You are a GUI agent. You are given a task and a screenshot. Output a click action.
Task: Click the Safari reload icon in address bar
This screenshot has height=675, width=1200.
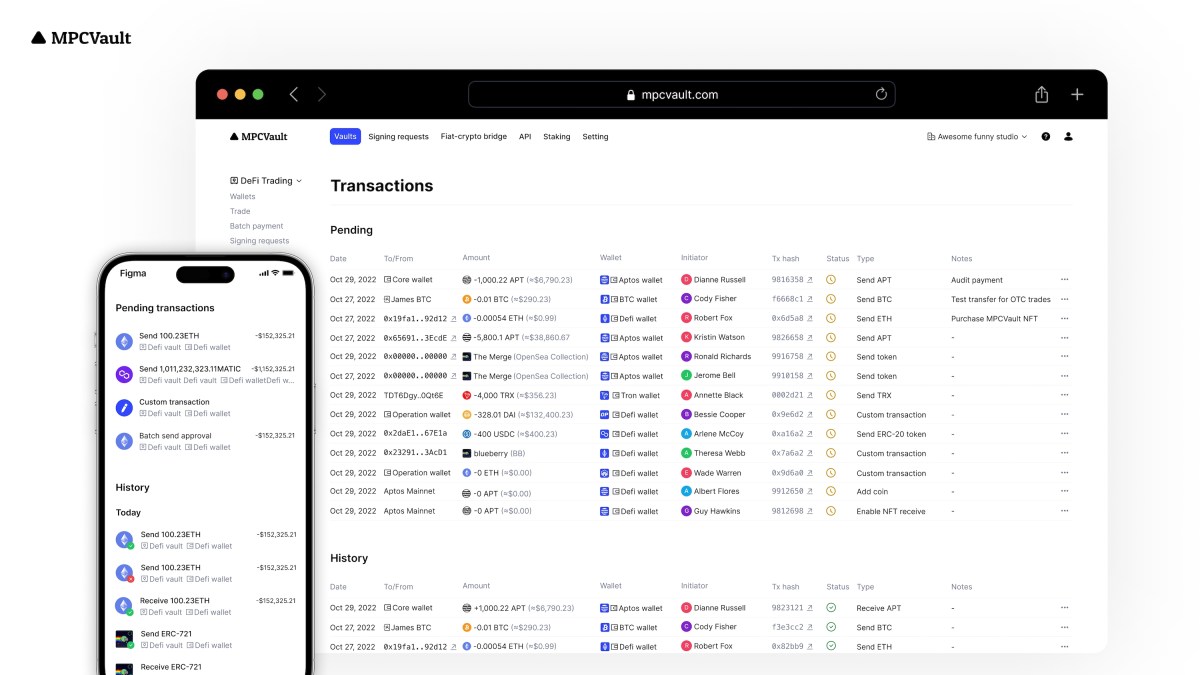pos(881,93)
